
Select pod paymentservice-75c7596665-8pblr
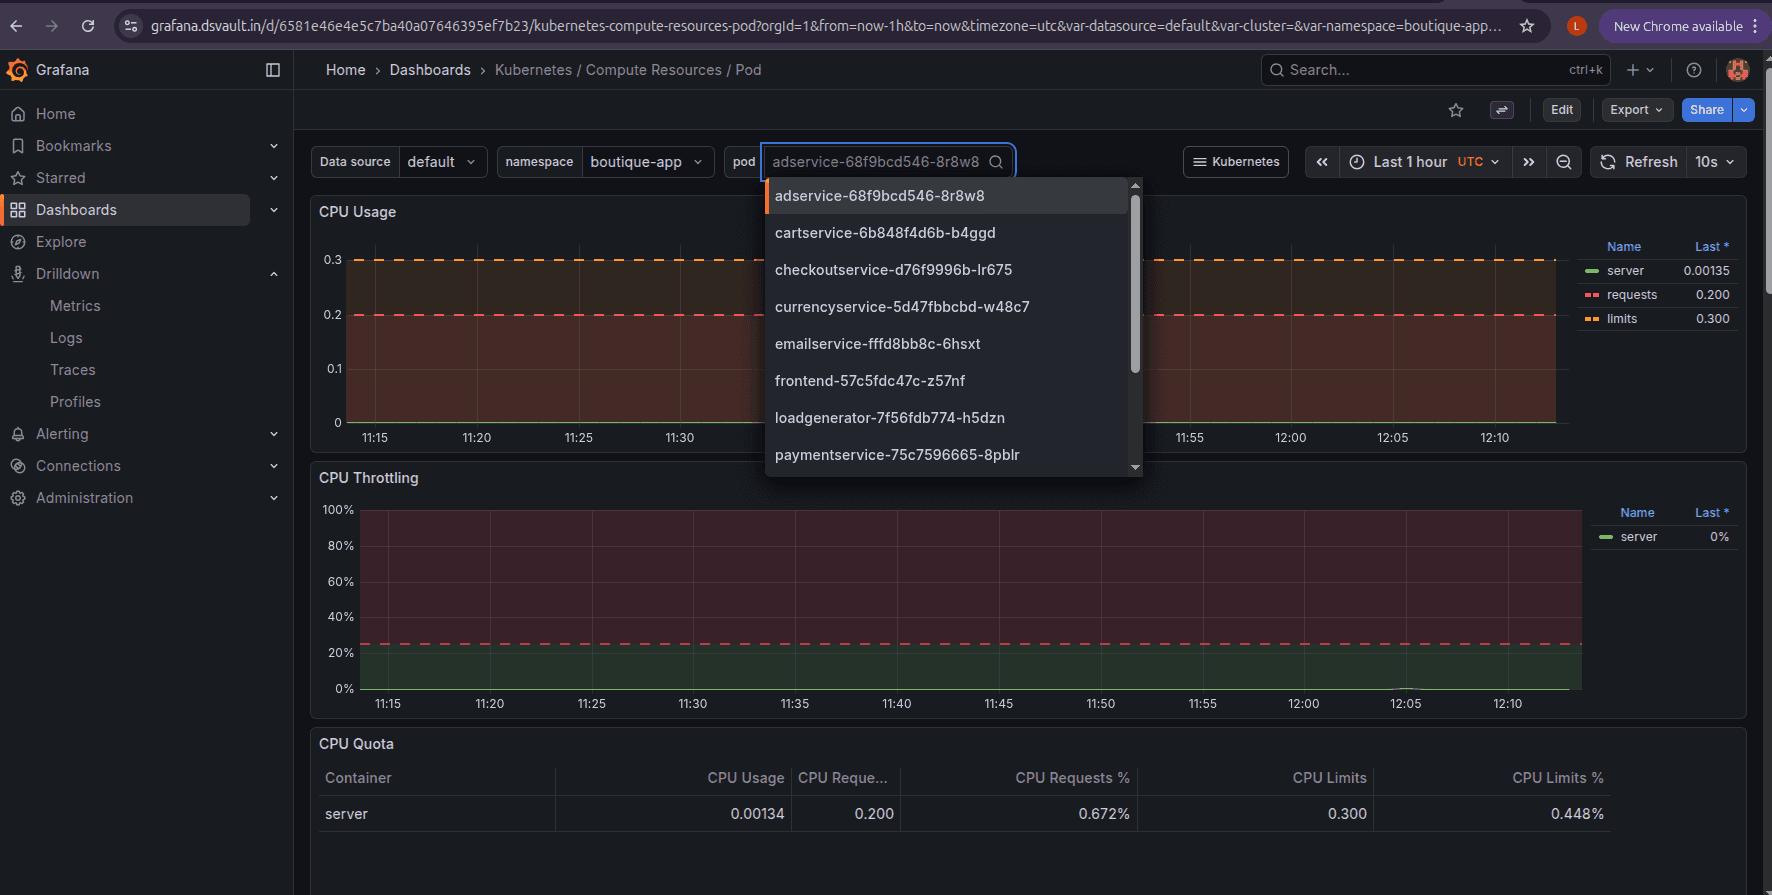point(946,455)
